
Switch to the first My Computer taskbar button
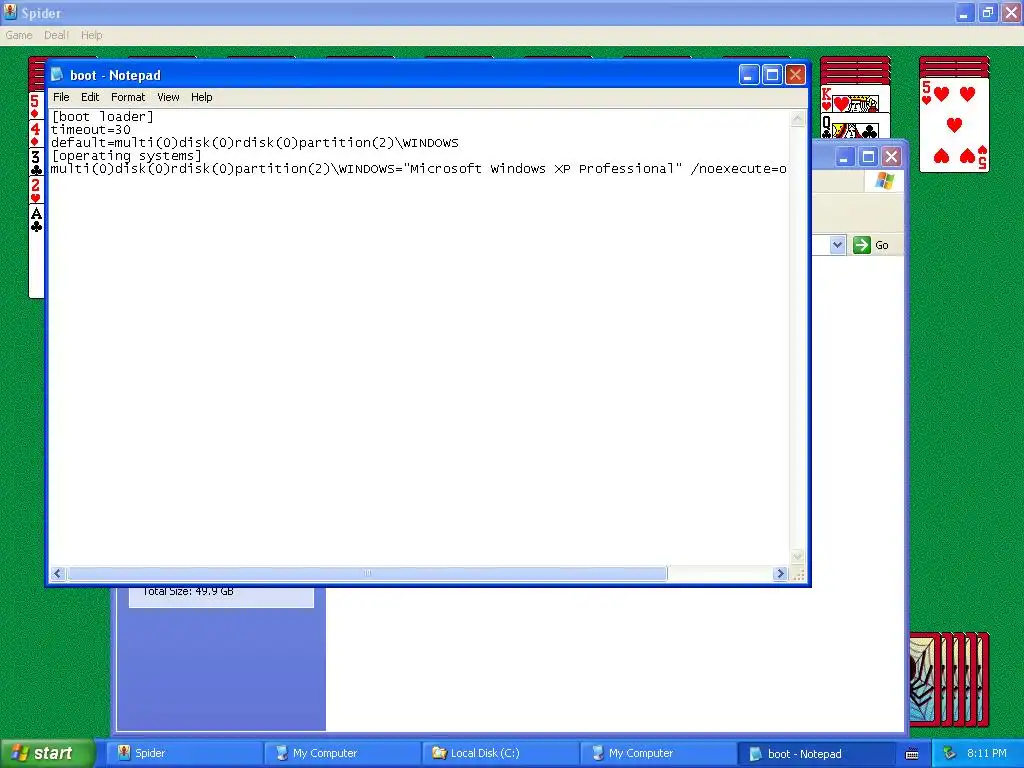point(343,753)
